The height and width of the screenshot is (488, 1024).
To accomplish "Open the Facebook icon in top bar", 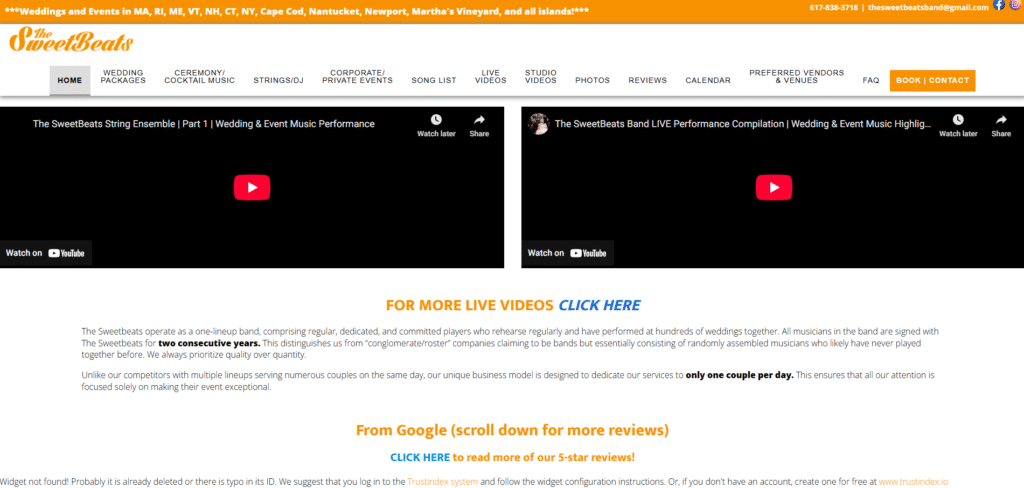I will point(999,6).
